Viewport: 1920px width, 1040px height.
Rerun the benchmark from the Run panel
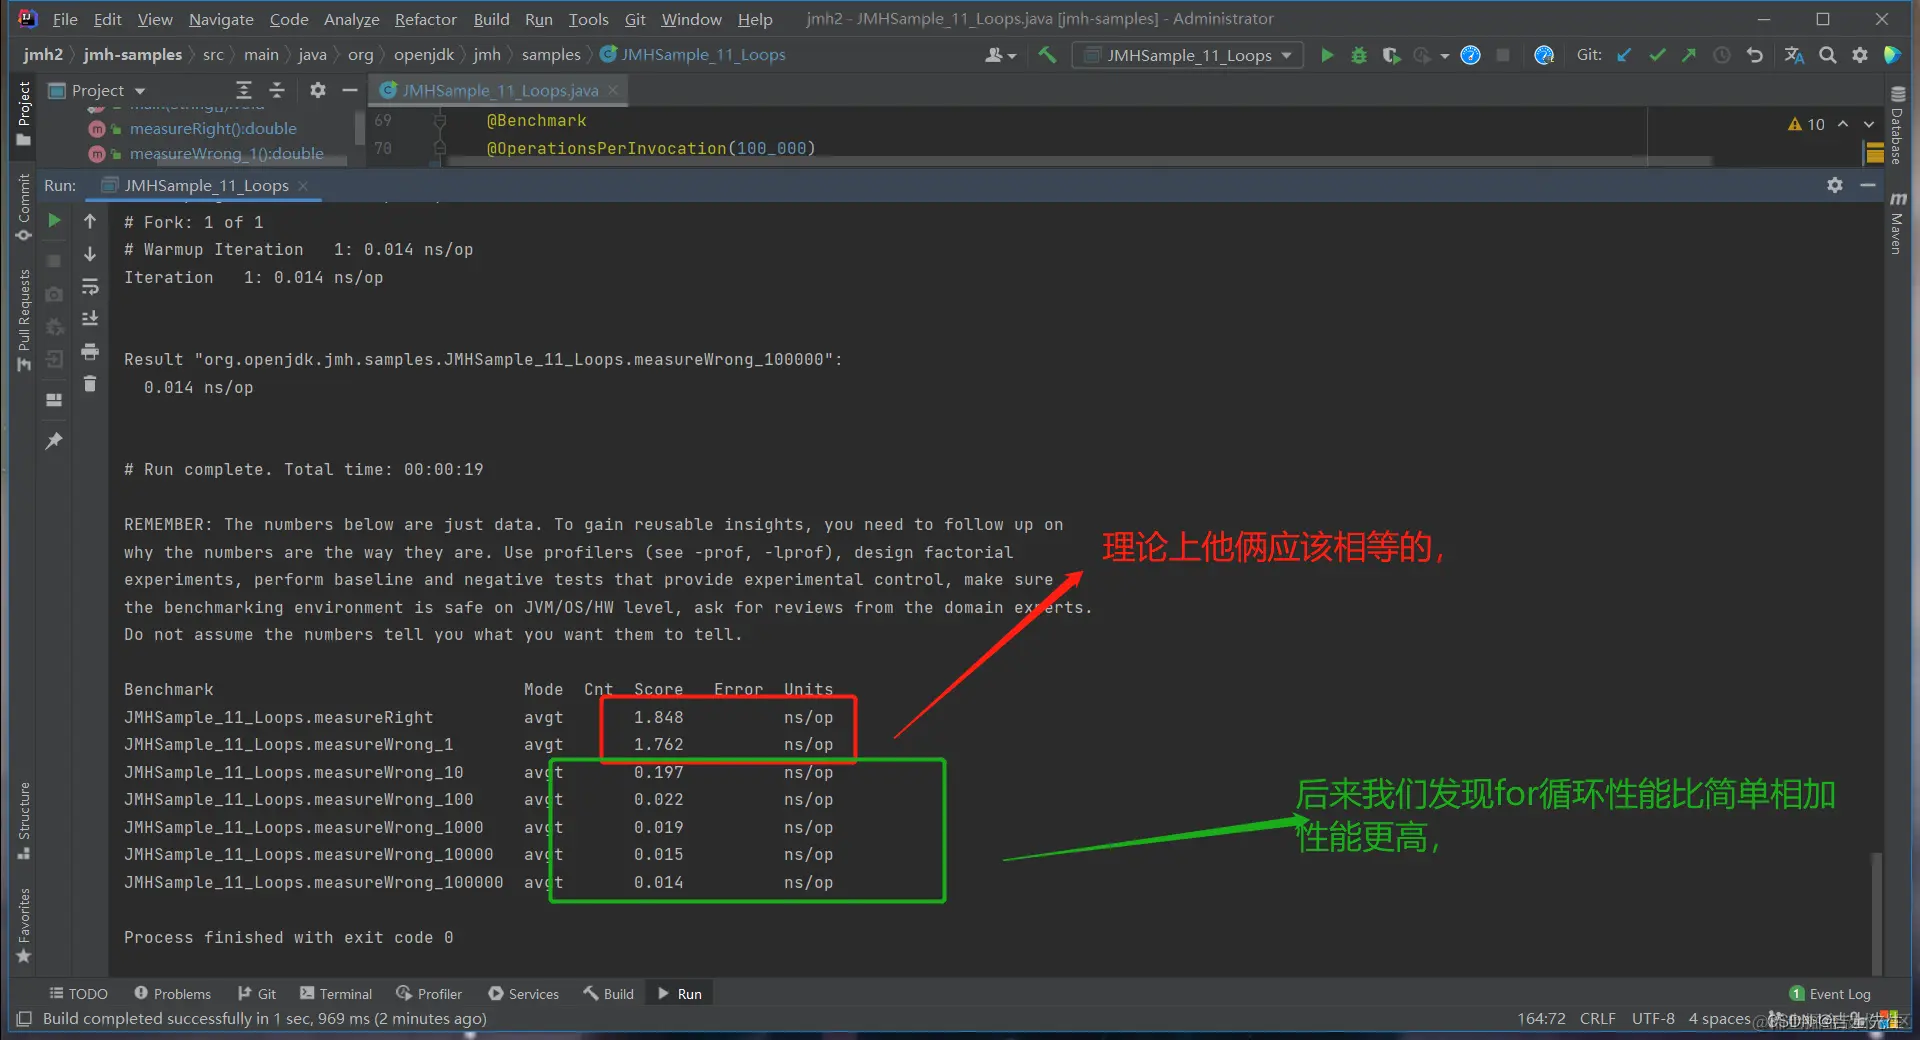[x=54, y=220]
